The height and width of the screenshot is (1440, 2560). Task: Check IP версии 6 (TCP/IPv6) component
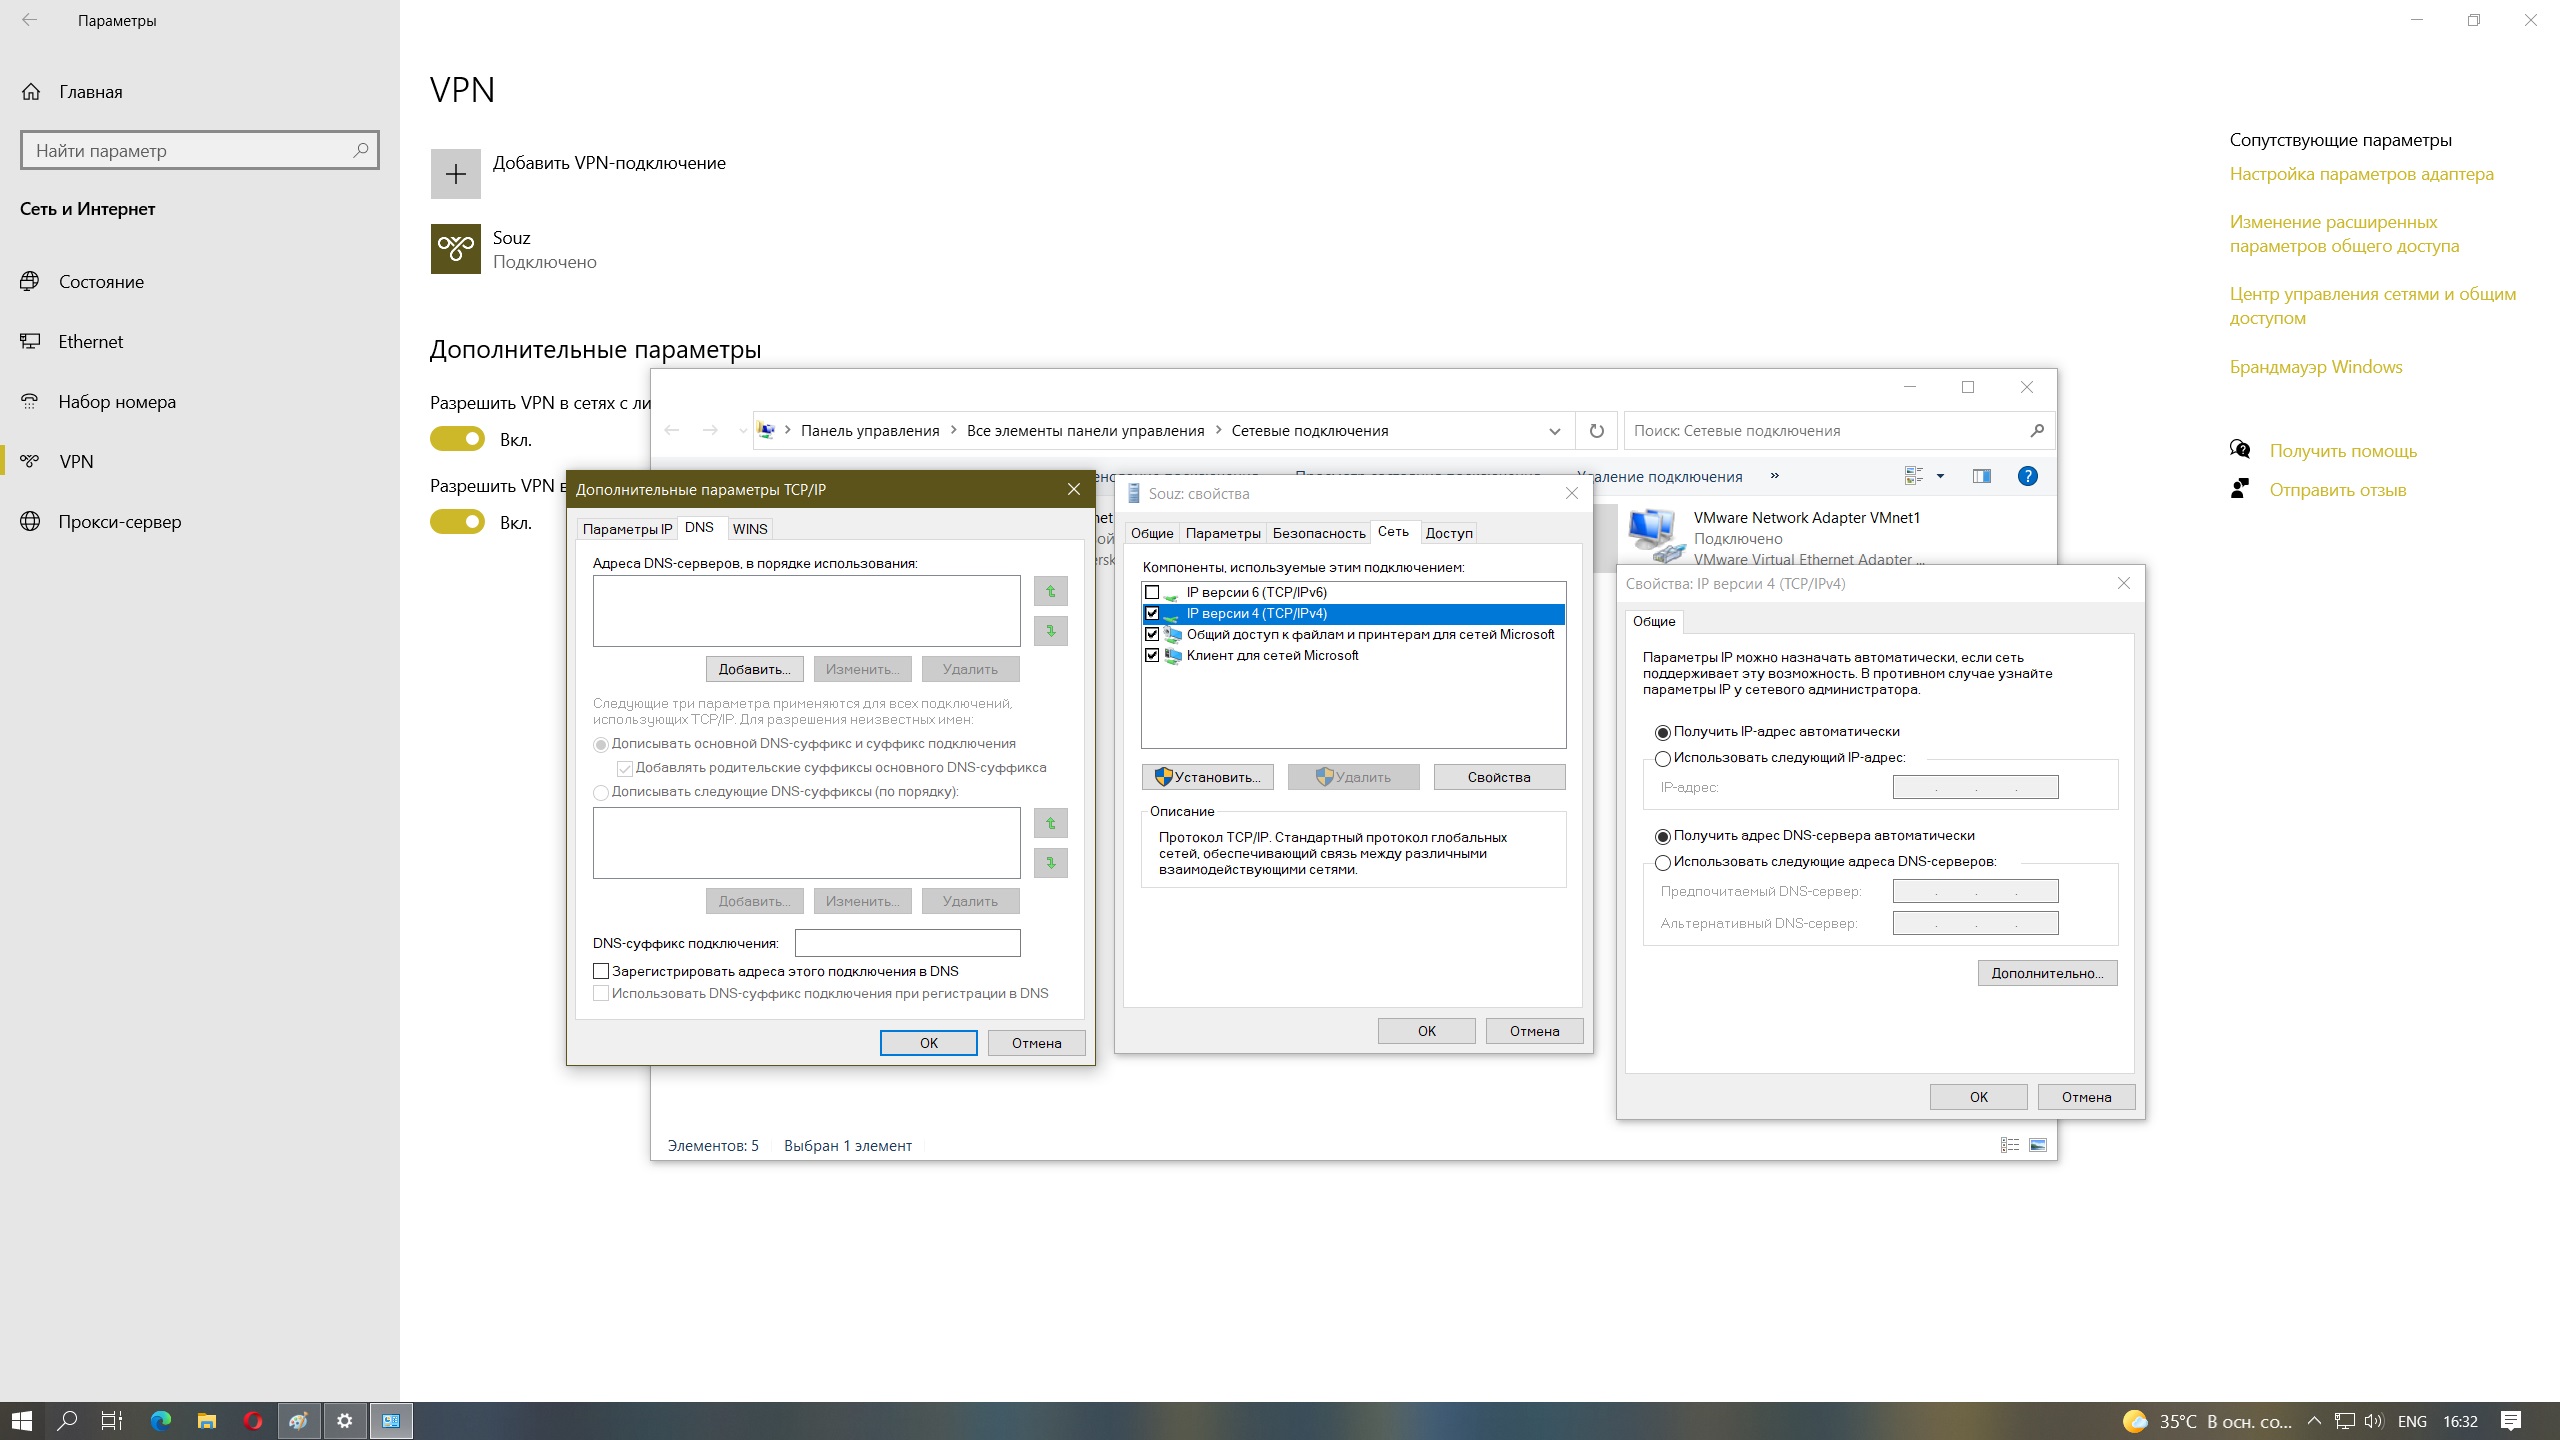[1152, 592]
